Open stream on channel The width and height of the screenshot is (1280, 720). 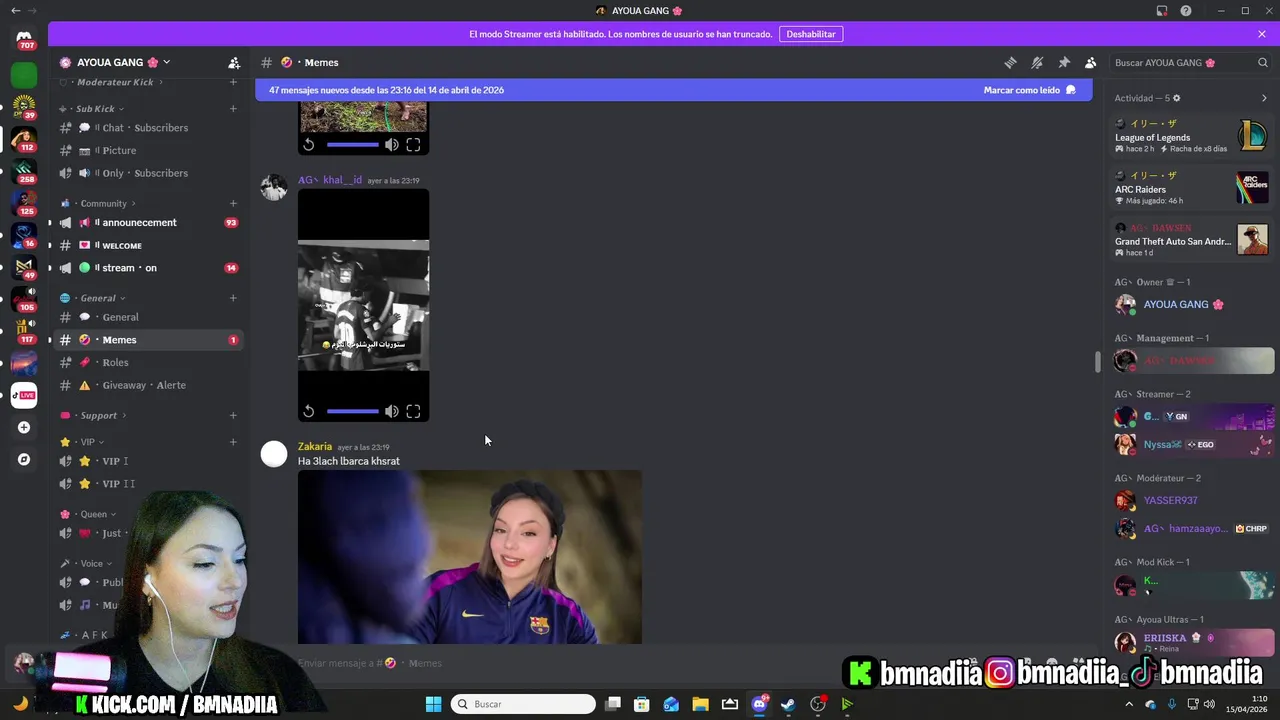coord(148,268)
